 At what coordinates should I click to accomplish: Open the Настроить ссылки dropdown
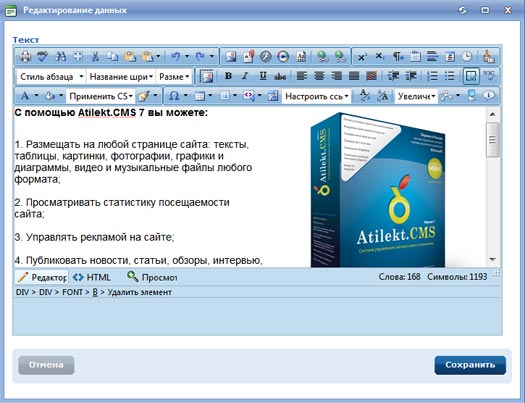(316, 96)
